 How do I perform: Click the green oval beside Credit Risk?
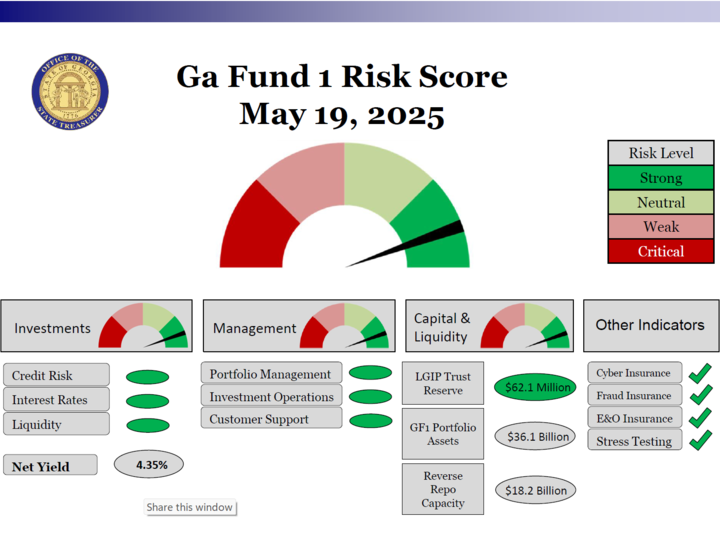pos(147,377)
